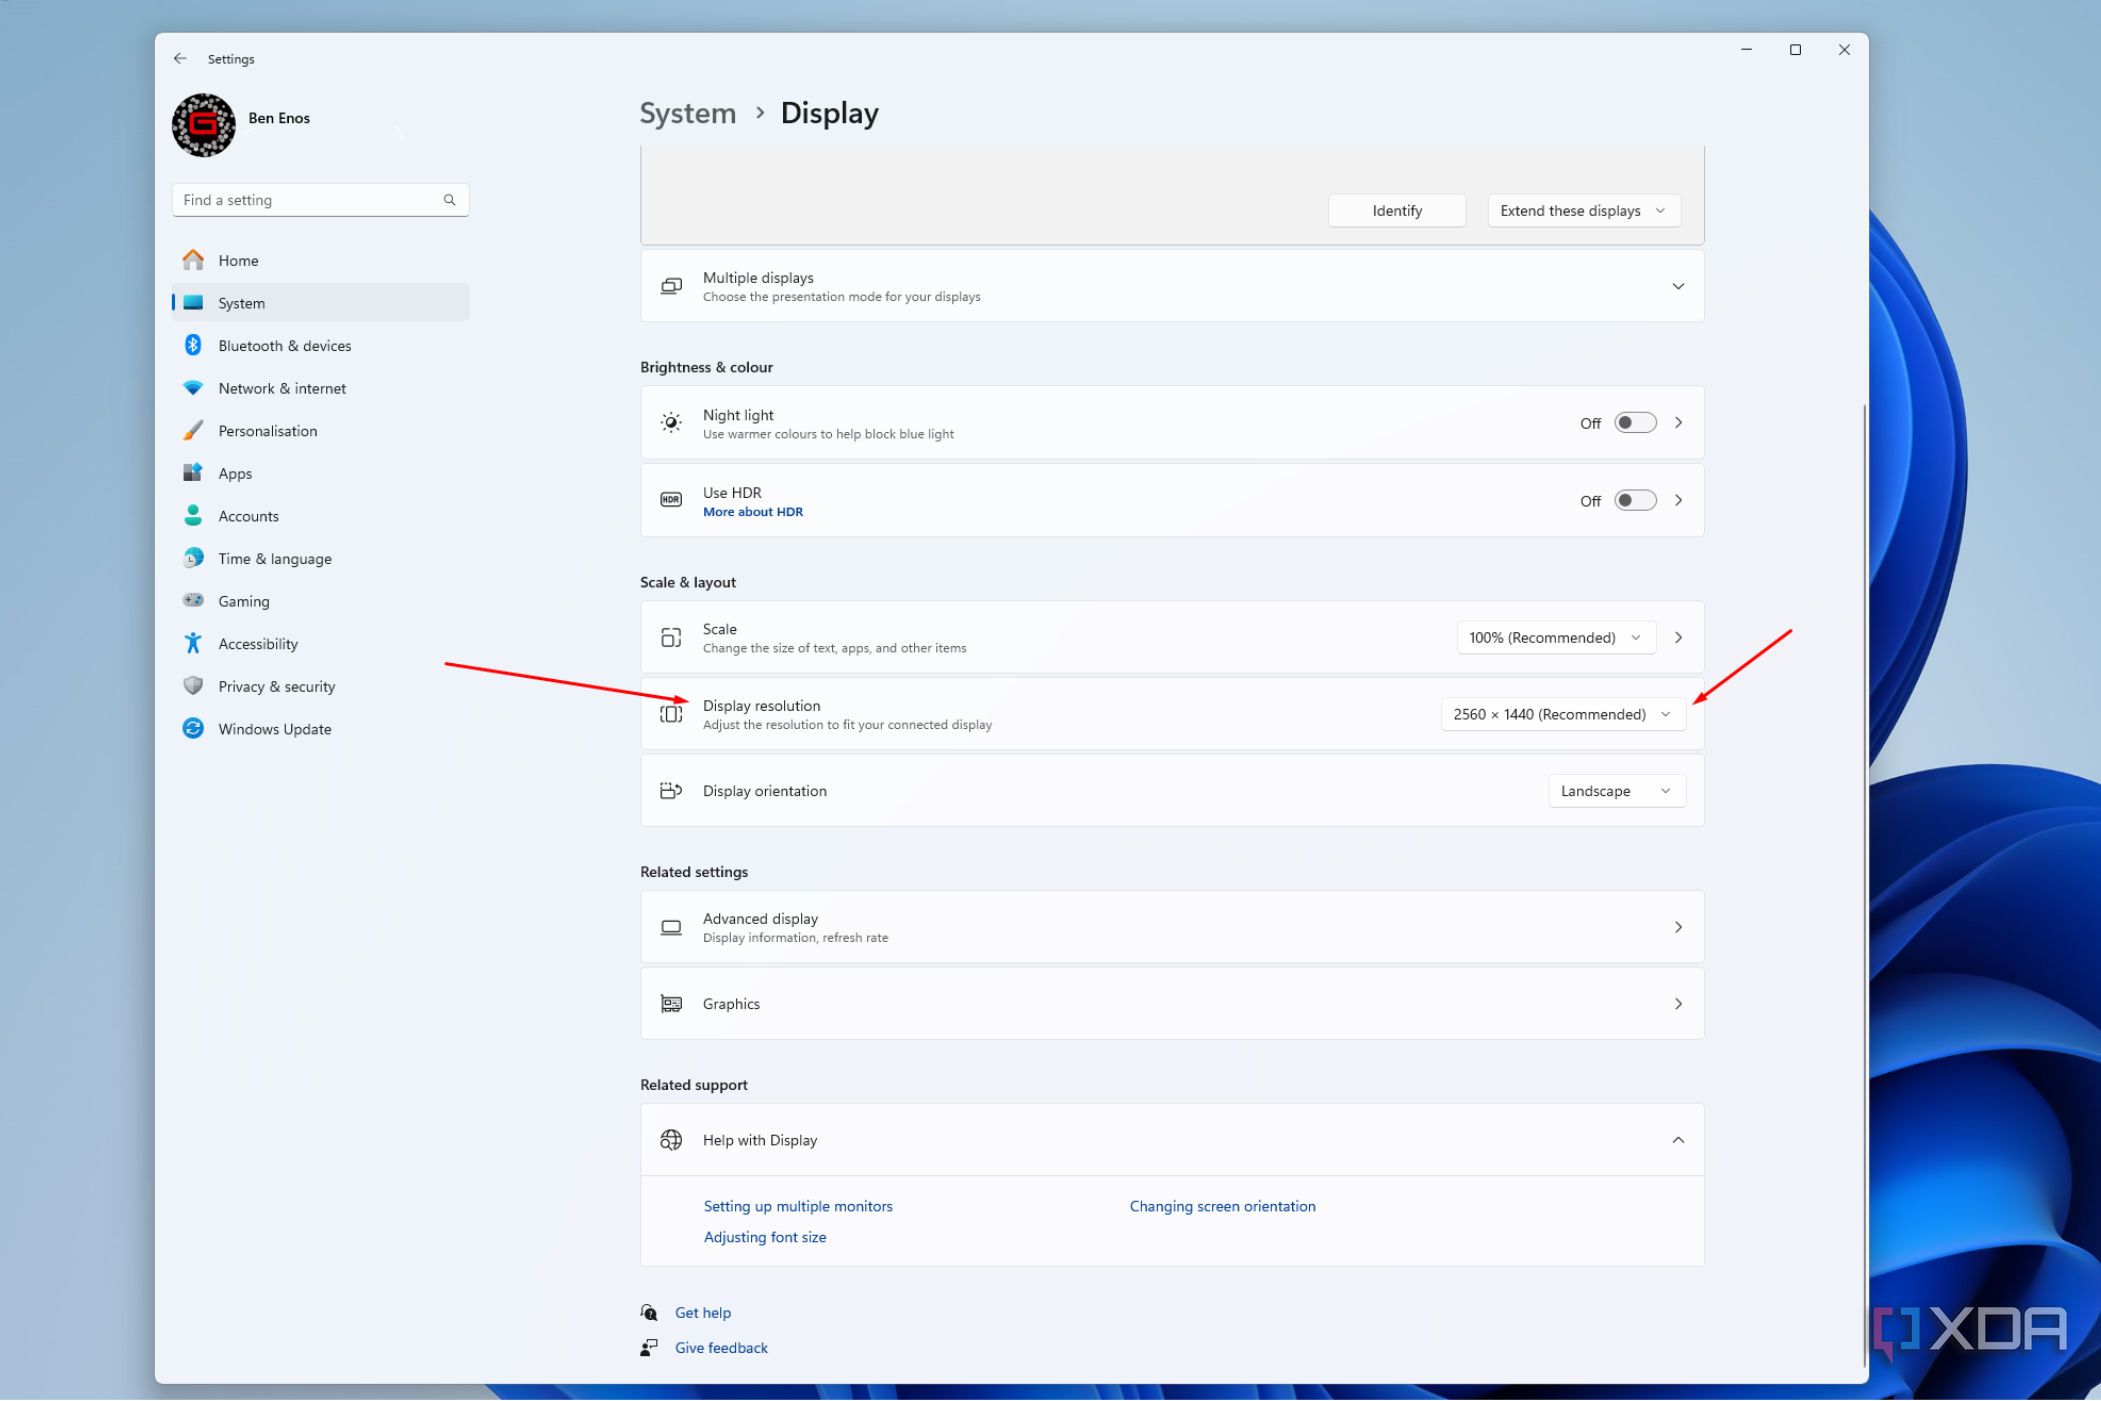Select Apps from the navigation pane
This screenshot has width=2101, height=1401.
click(x=235, y=473)
